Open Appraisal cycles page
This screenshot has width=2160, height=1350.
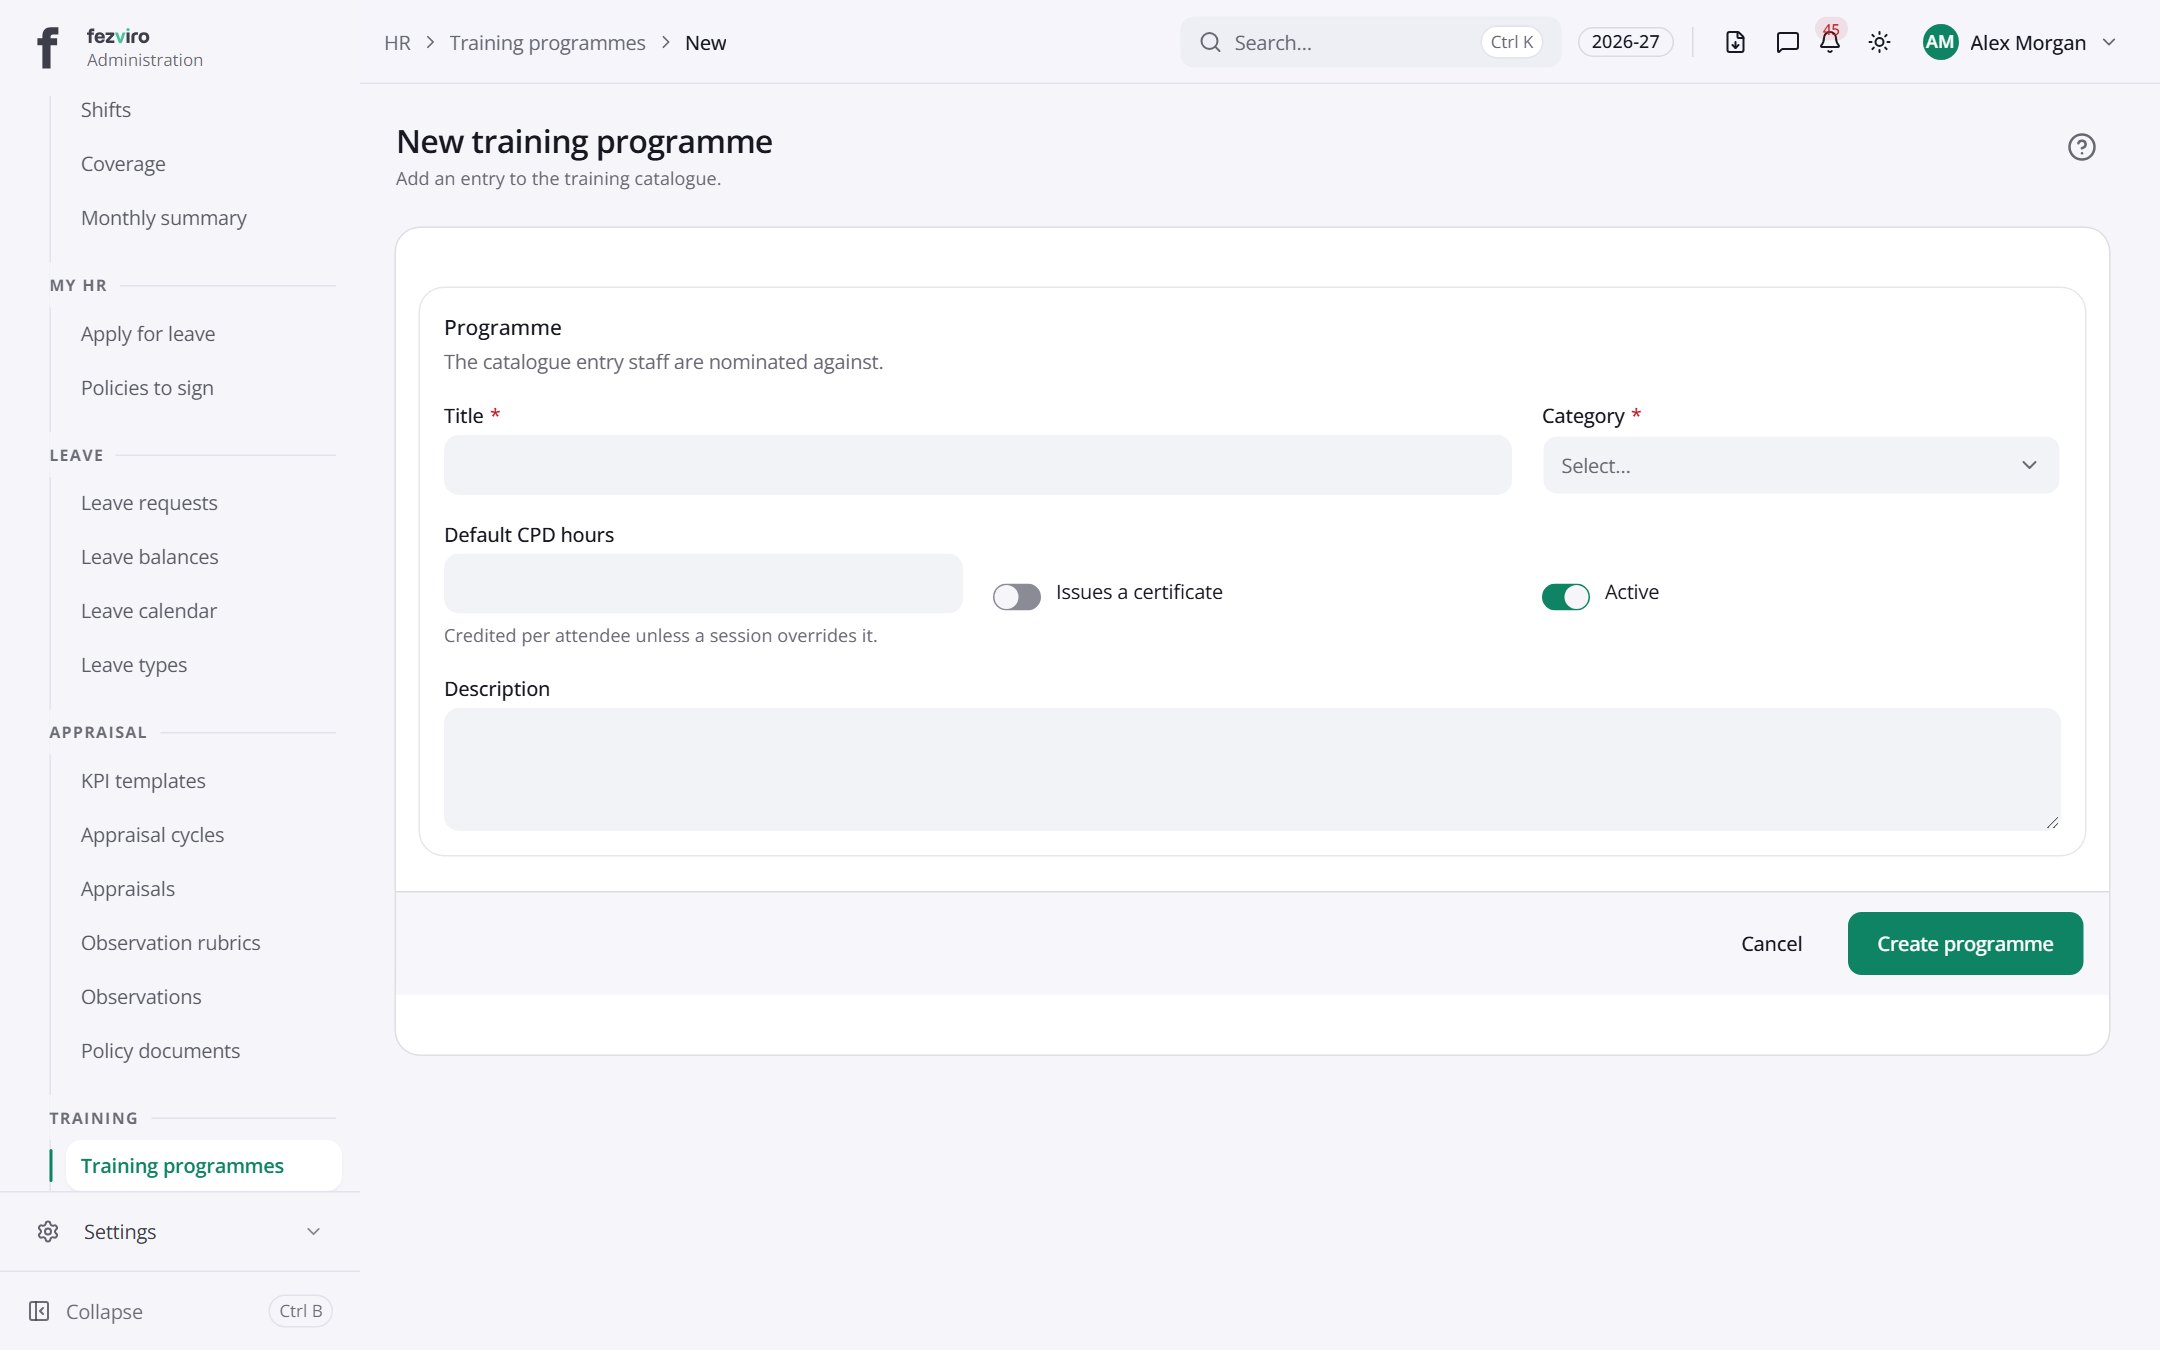point(152,835)
